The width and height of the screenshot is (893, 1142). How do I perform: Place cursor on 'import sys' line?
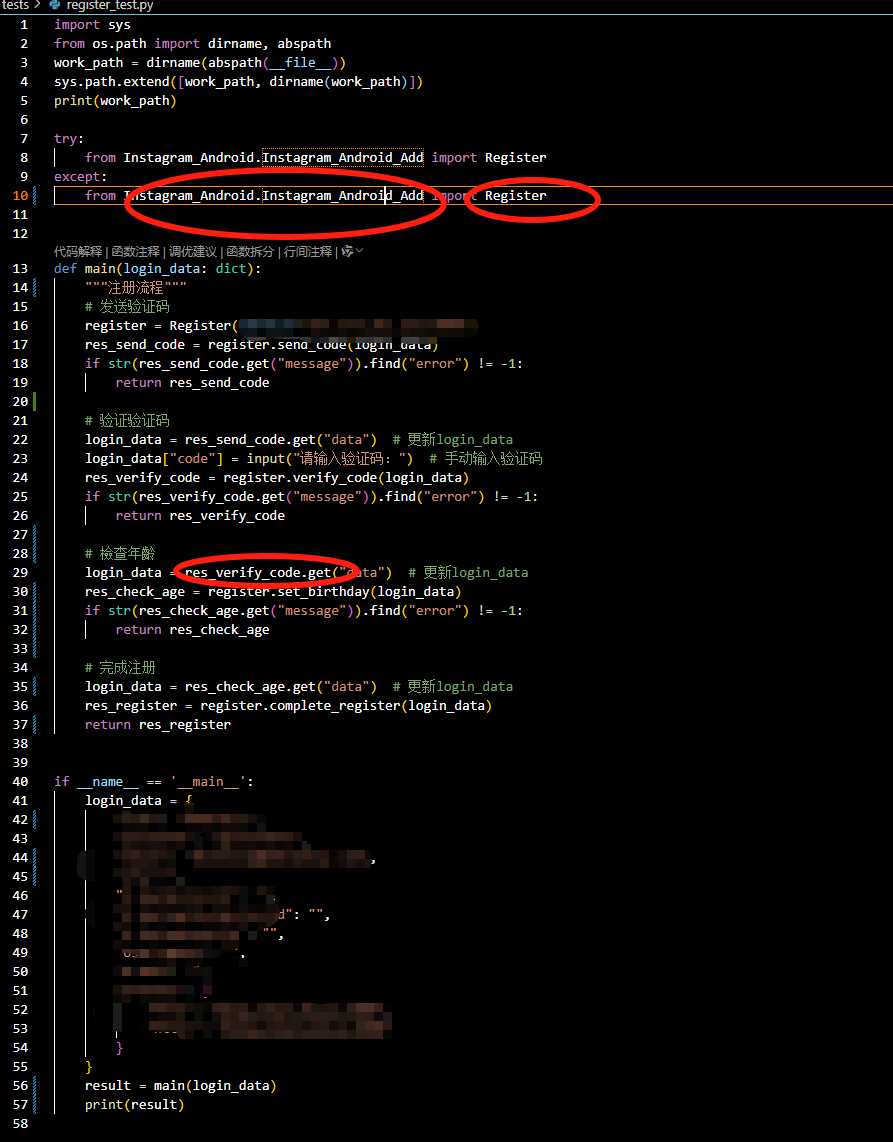93,25
